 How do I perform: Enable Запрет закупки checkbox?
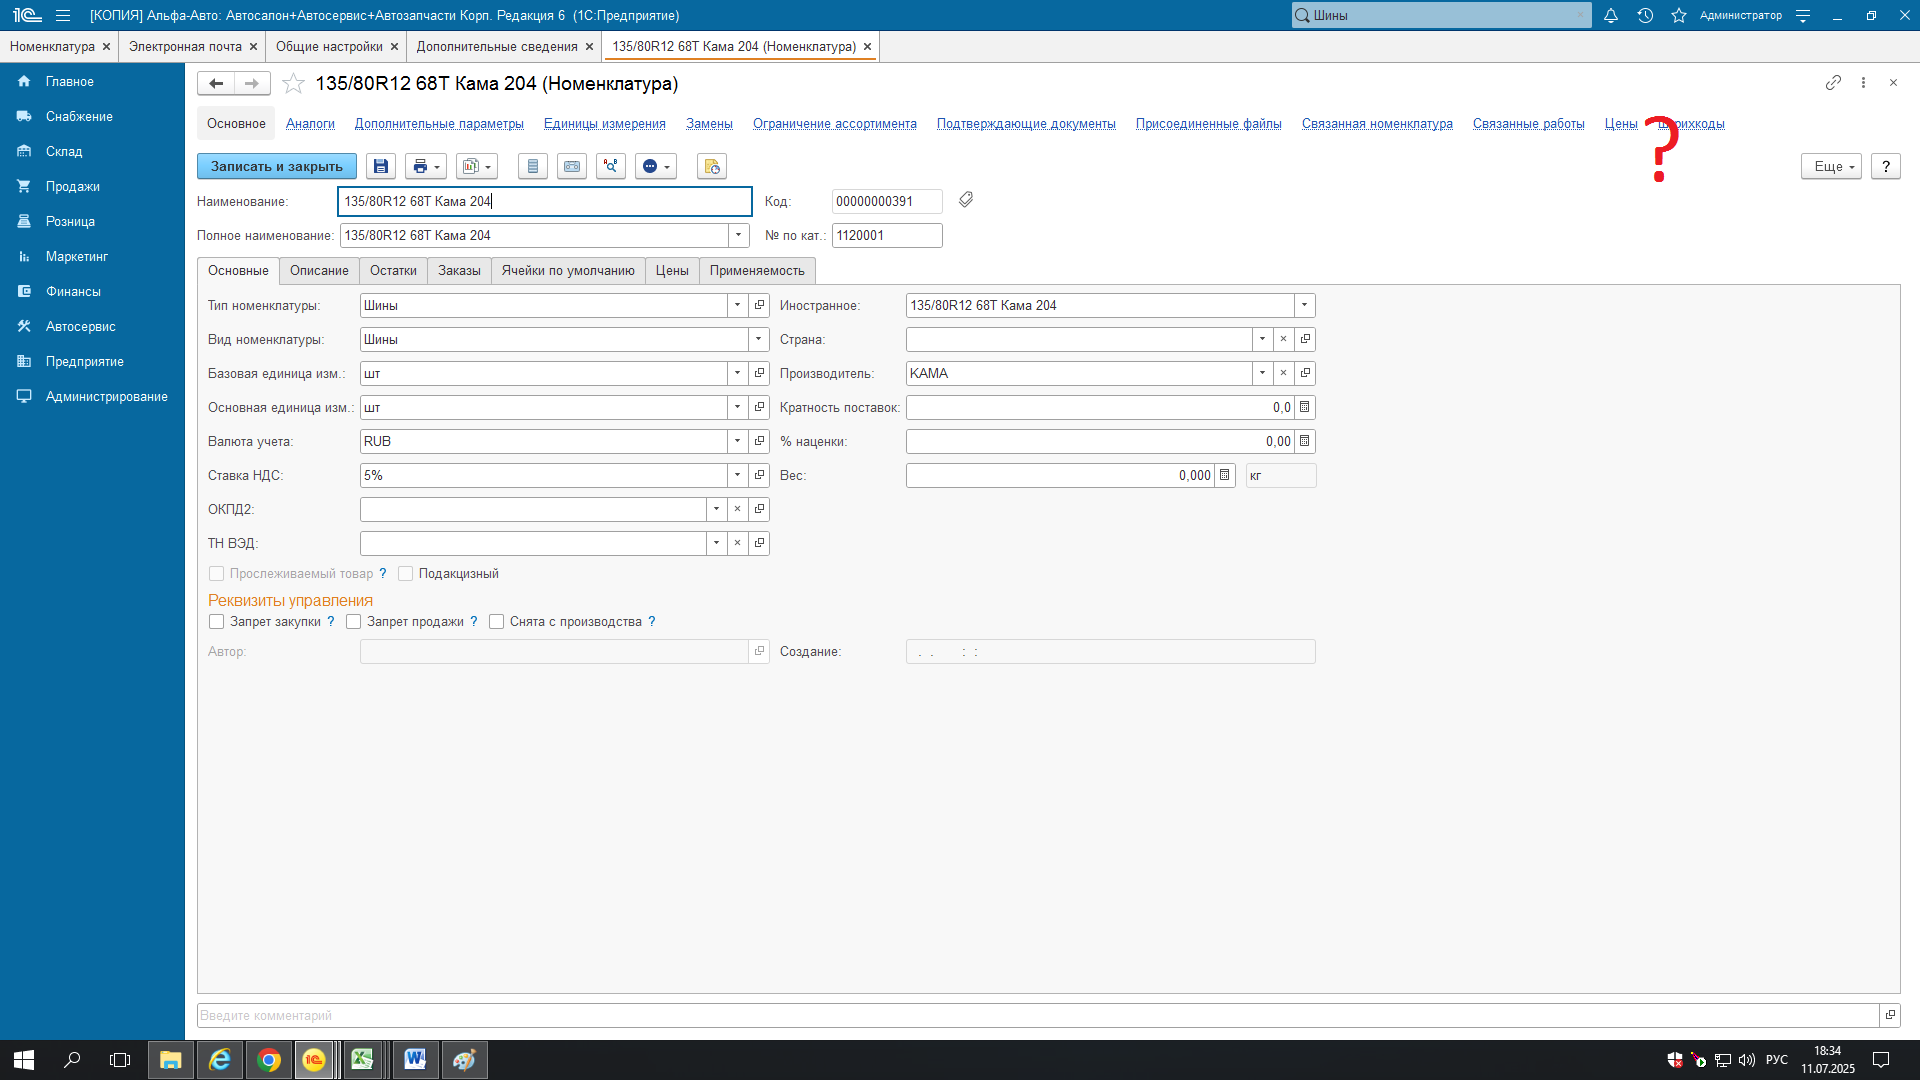216,622
